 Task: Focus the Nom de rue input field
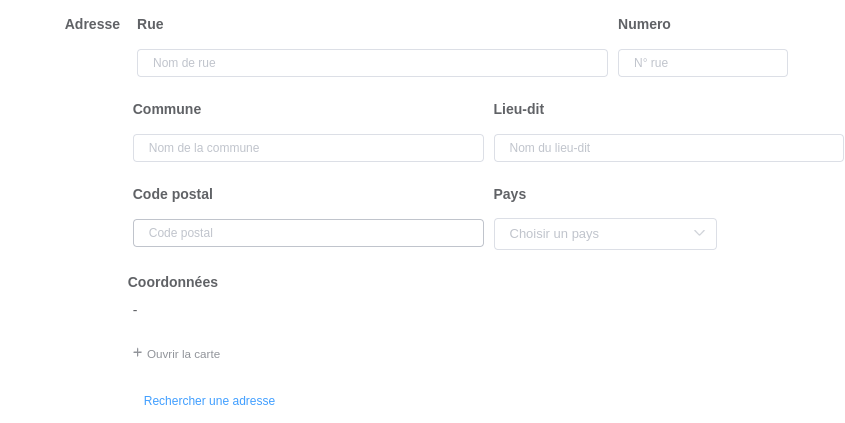point(372,63)
